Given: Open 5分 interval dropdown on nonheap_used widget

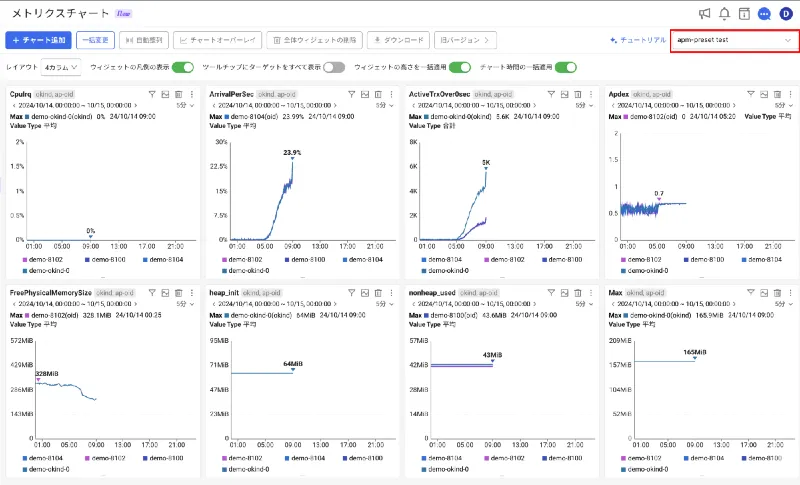Looking at the screenshot, I should (x=585, y=304).
